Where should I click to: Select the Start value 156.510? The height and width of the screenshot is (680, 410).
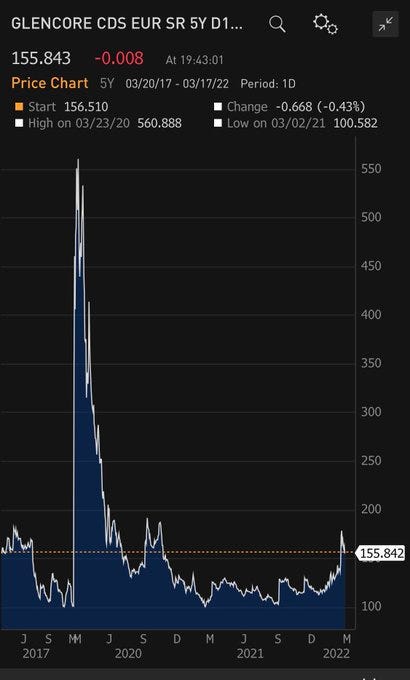[x=86, y=107]
